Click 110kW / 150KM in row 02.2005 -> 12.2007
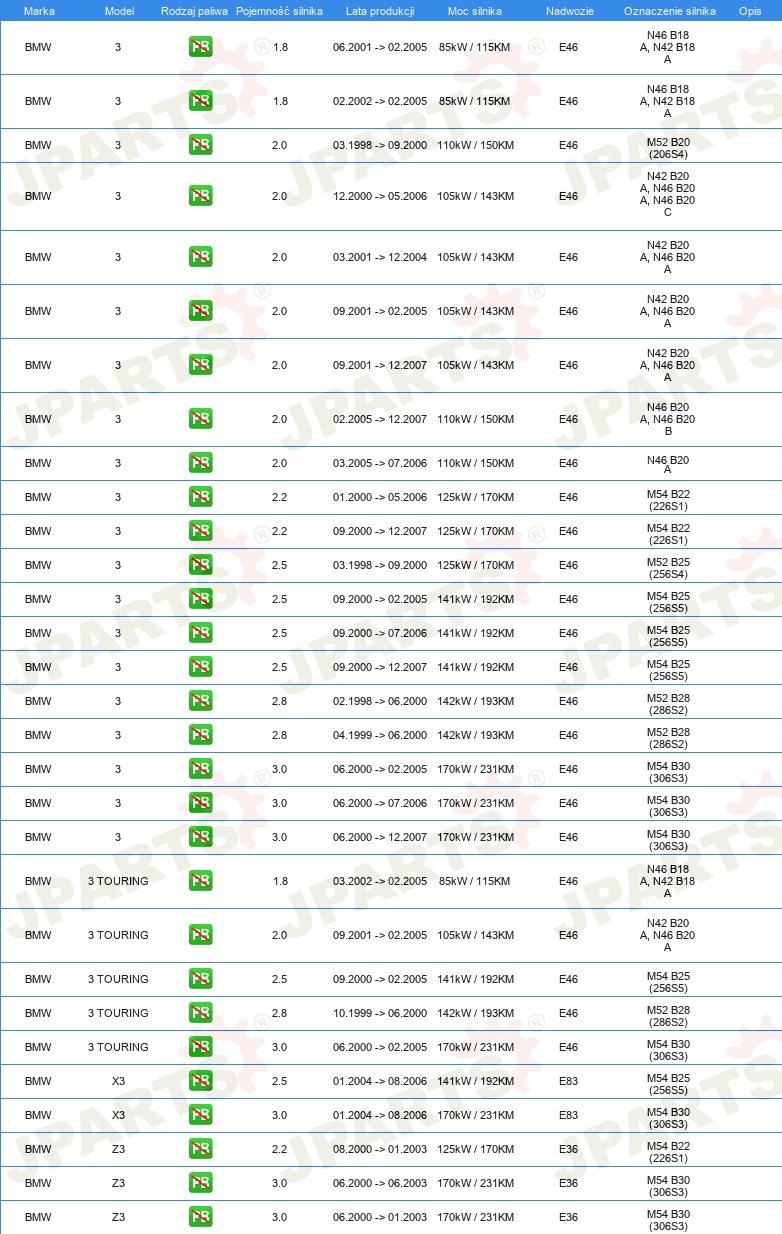 tap(475, 419)
